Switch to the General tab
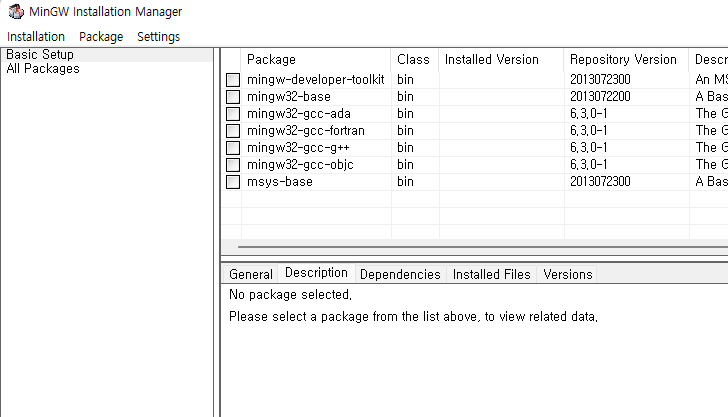This screenshot has width=728, height=417. click(x=251, y=274)
